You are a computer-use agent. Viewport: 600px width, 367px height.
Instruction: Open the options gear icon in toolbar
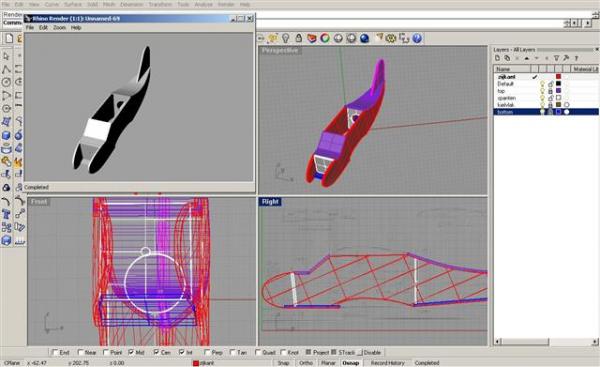pyautogui.click(x=391, y=38)
